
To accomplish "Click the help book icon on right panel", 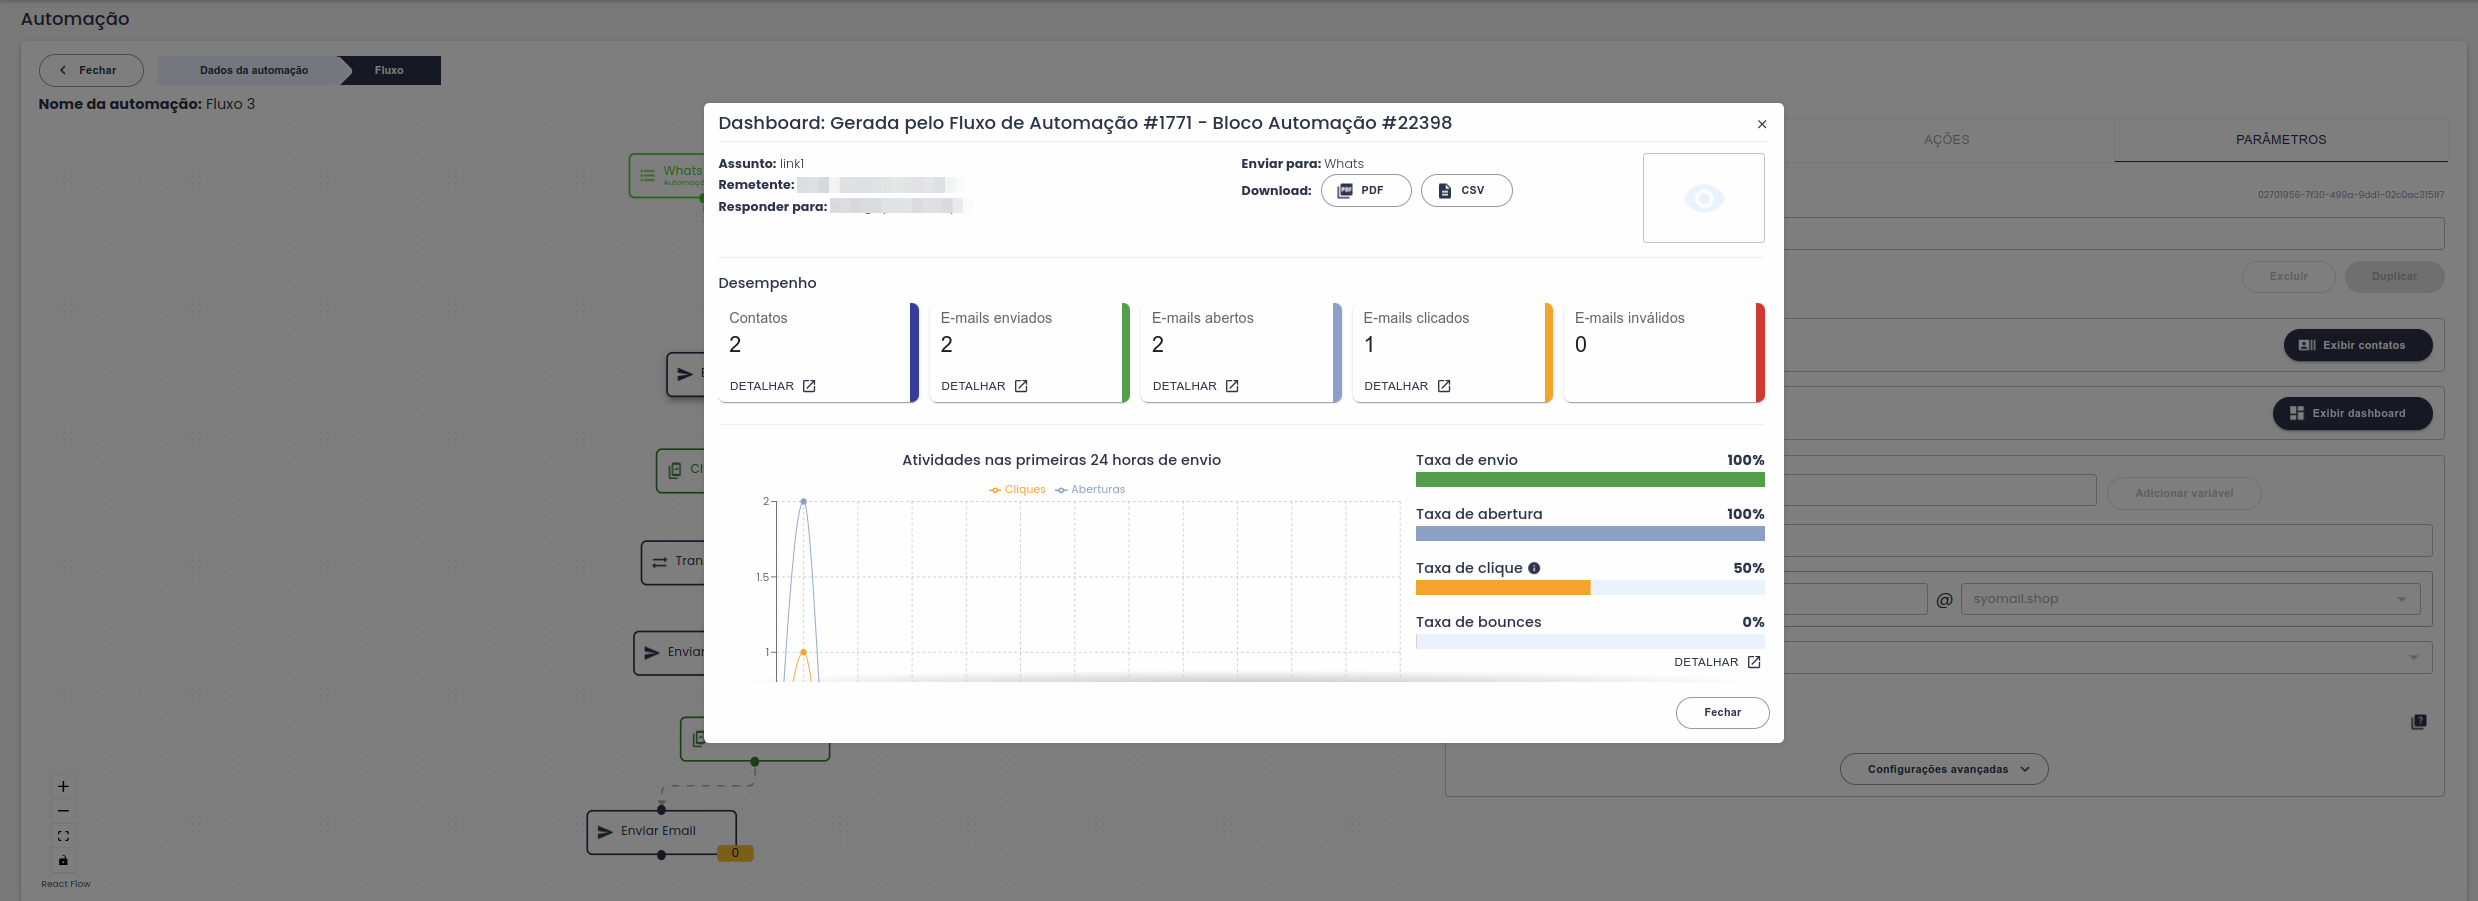I will click(x=2418, y=722).
